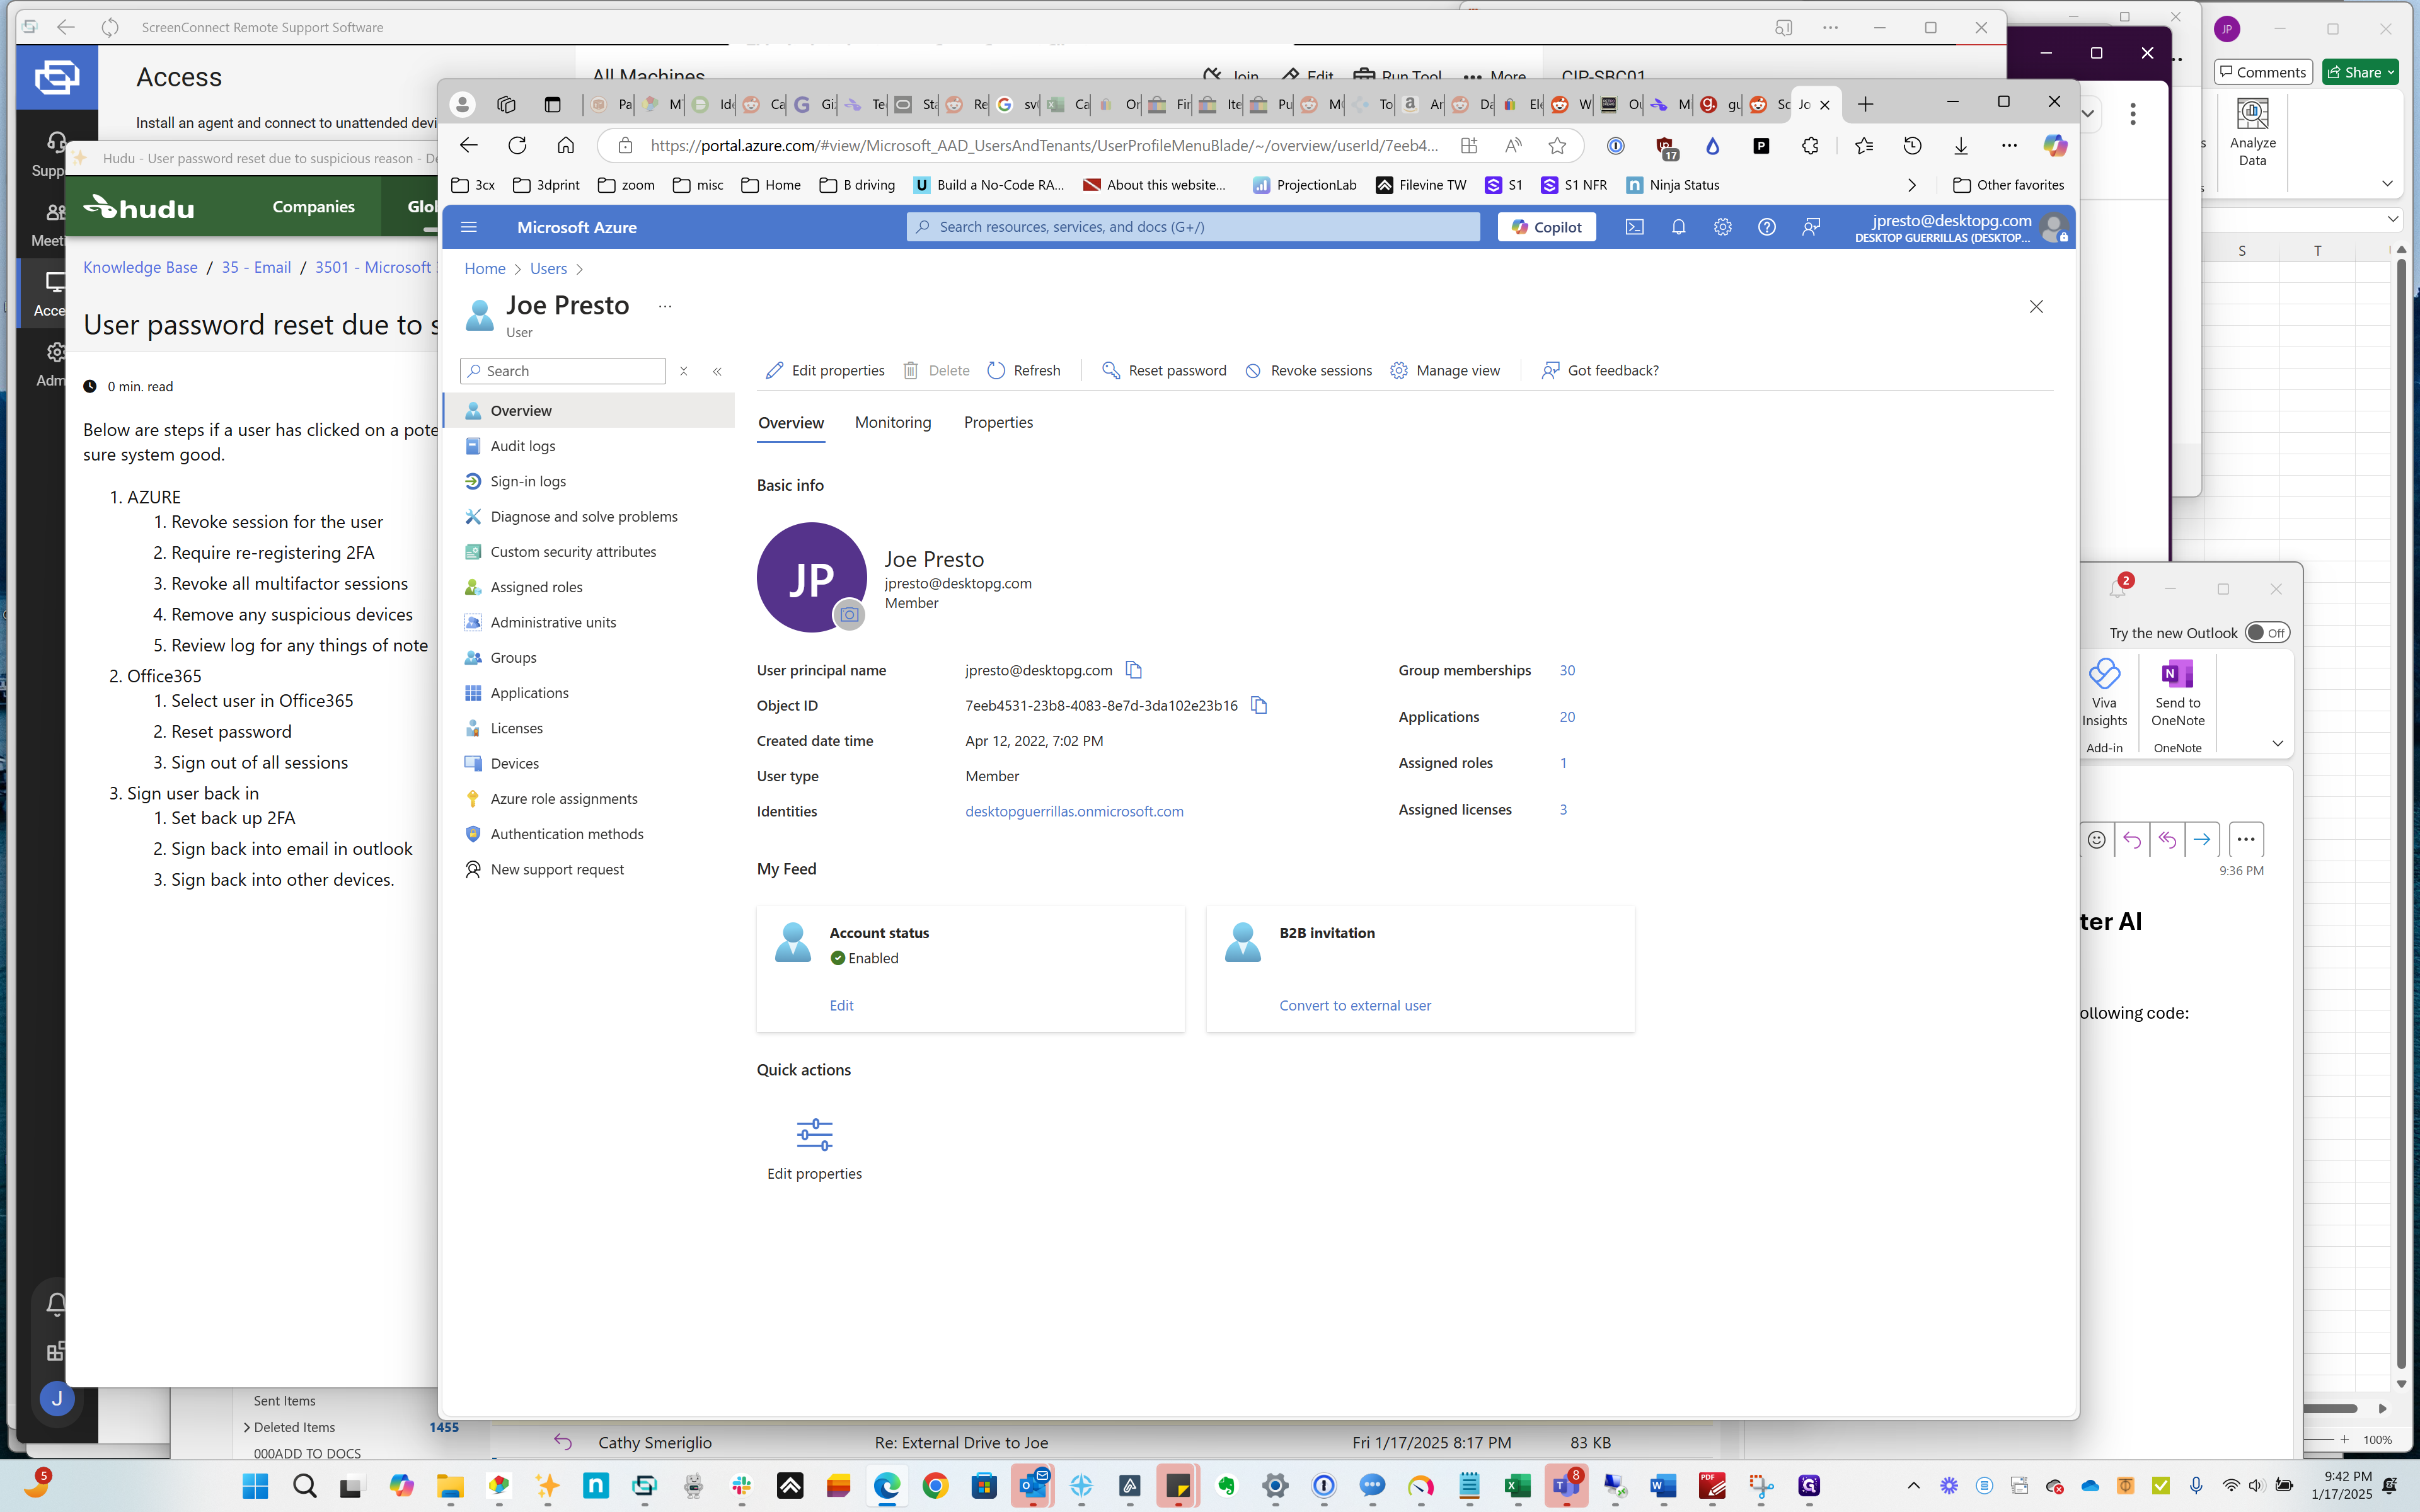Open Edge Copilot sidebar icon
Image resolution: width=2420 pixels, height=1512 pixels.
(x=2055, y=146)
